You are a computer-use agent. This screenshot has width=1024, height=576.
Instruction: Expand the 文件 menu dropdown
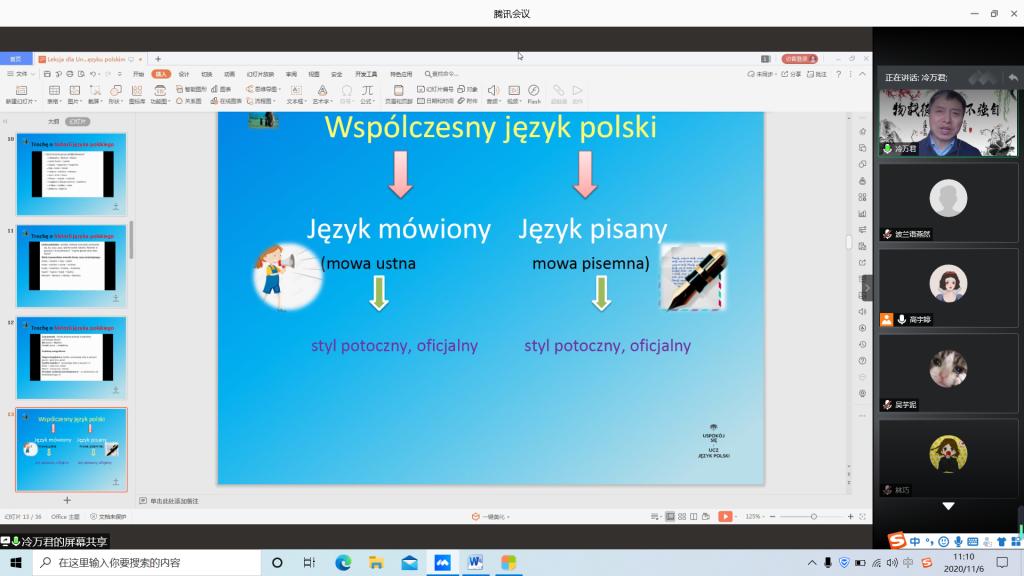pyautogui.click(x=22, y=74)
